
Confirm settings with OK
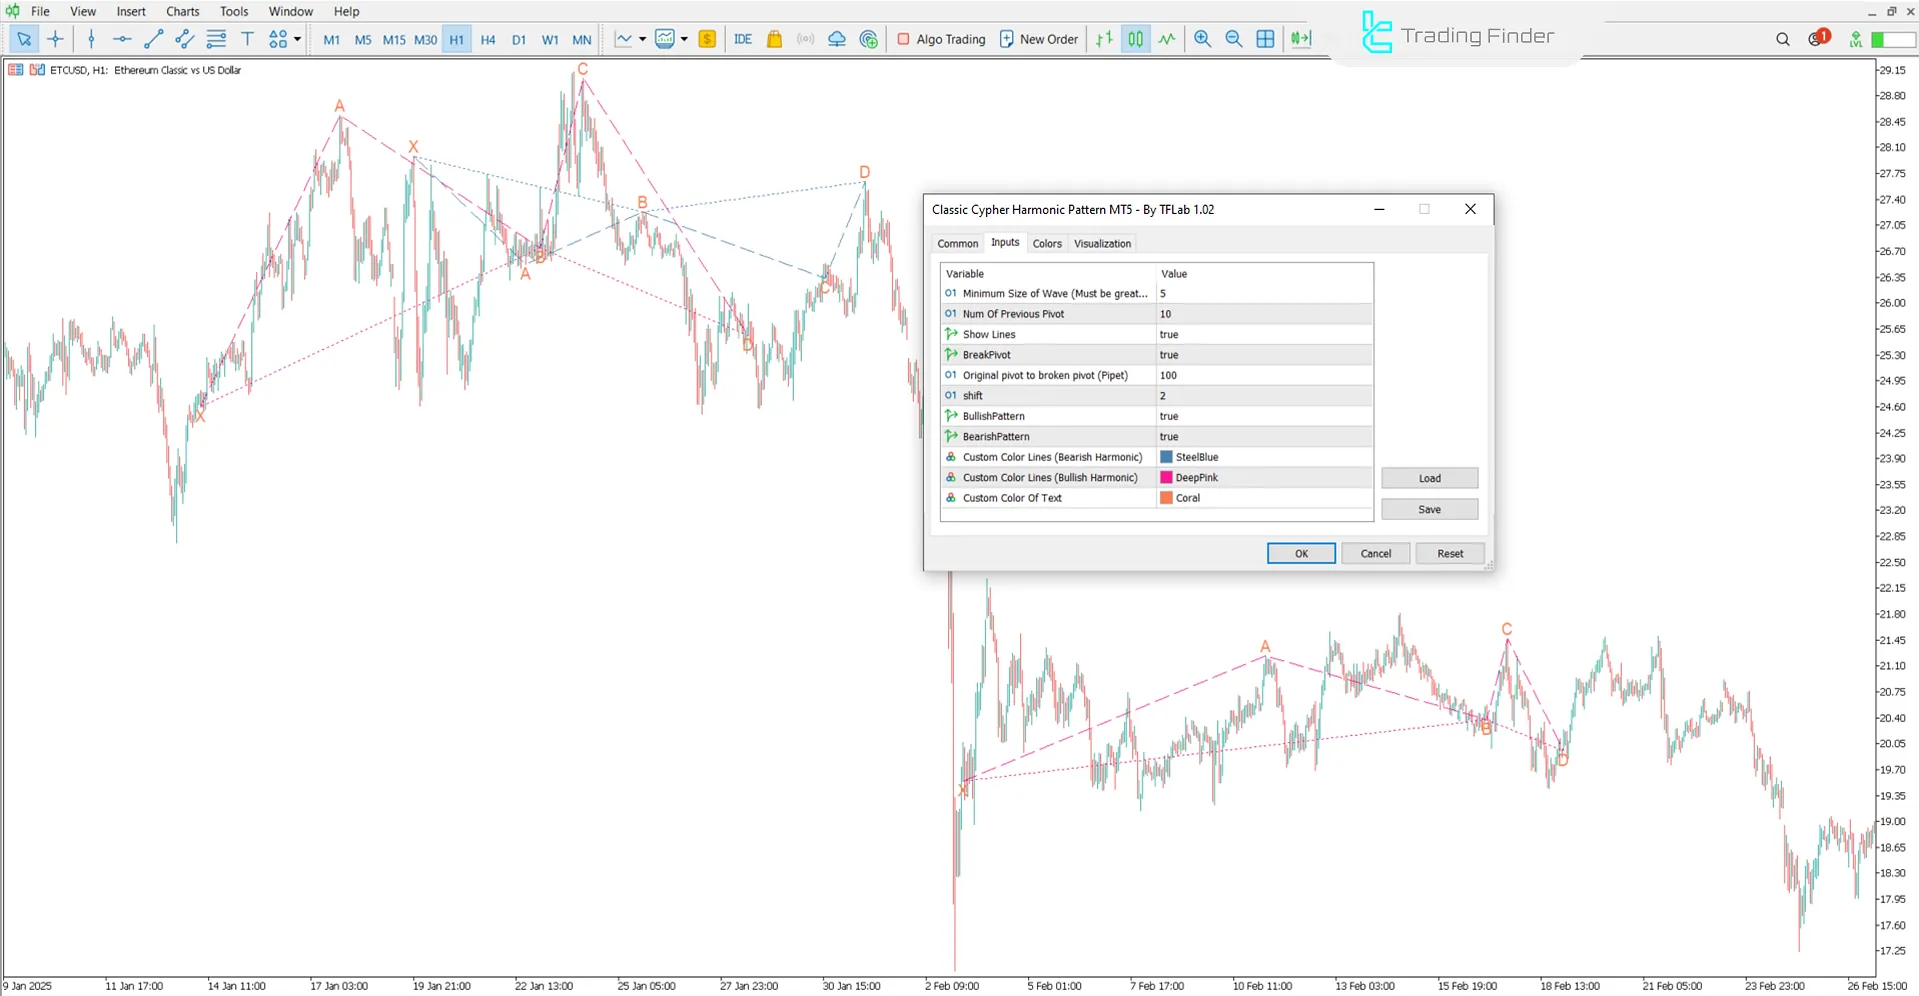point(1300,553)
